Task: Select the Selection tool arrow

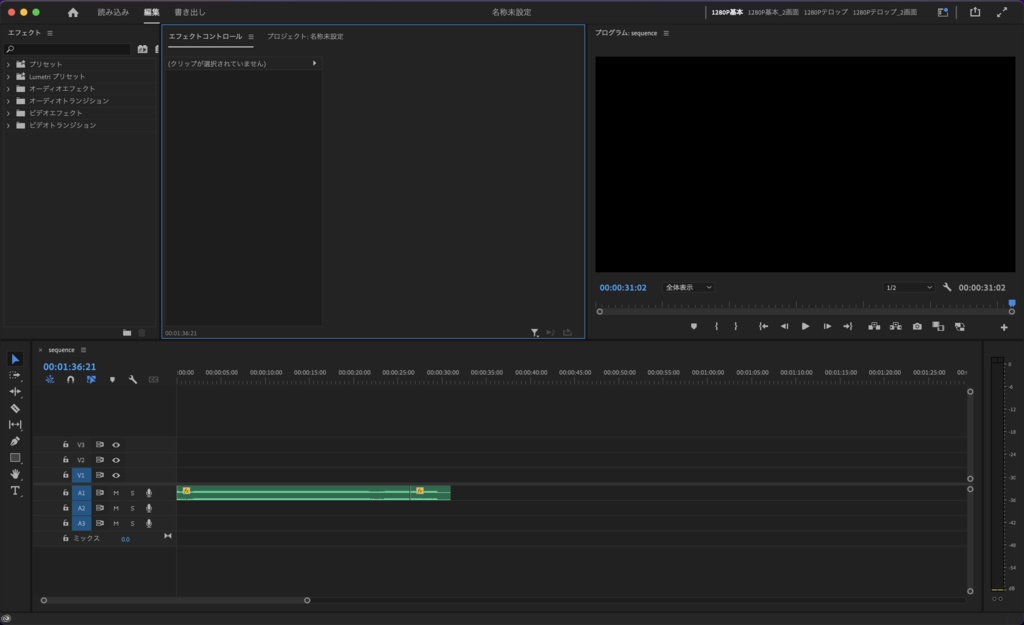Action: 15,359
